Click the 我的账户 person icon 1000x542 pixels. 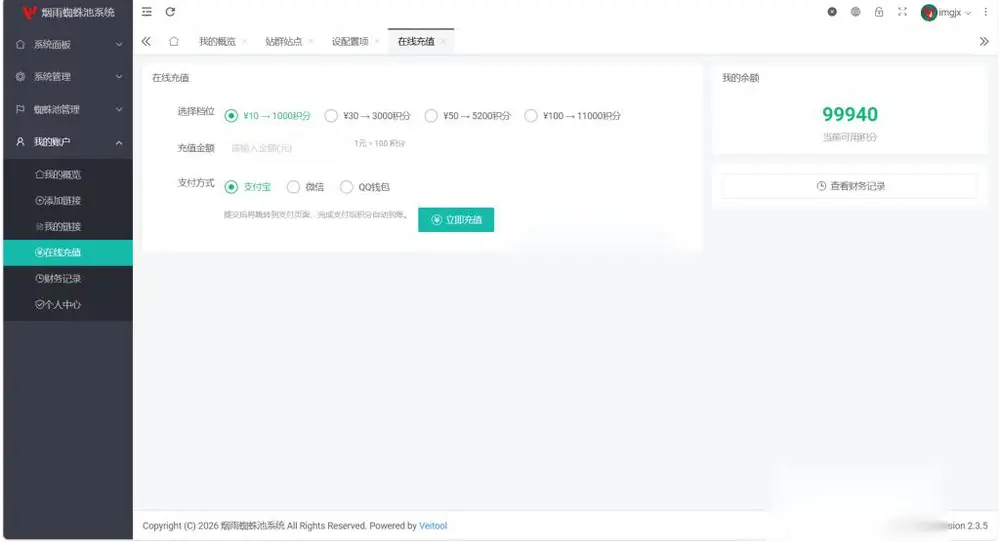pos(20,142)
